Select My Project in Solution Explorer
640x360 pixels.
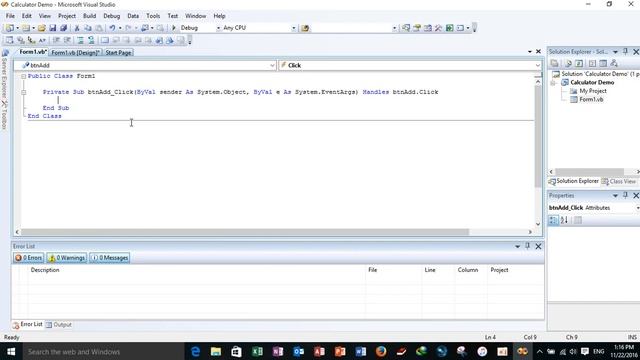click(x=593, y=91)
